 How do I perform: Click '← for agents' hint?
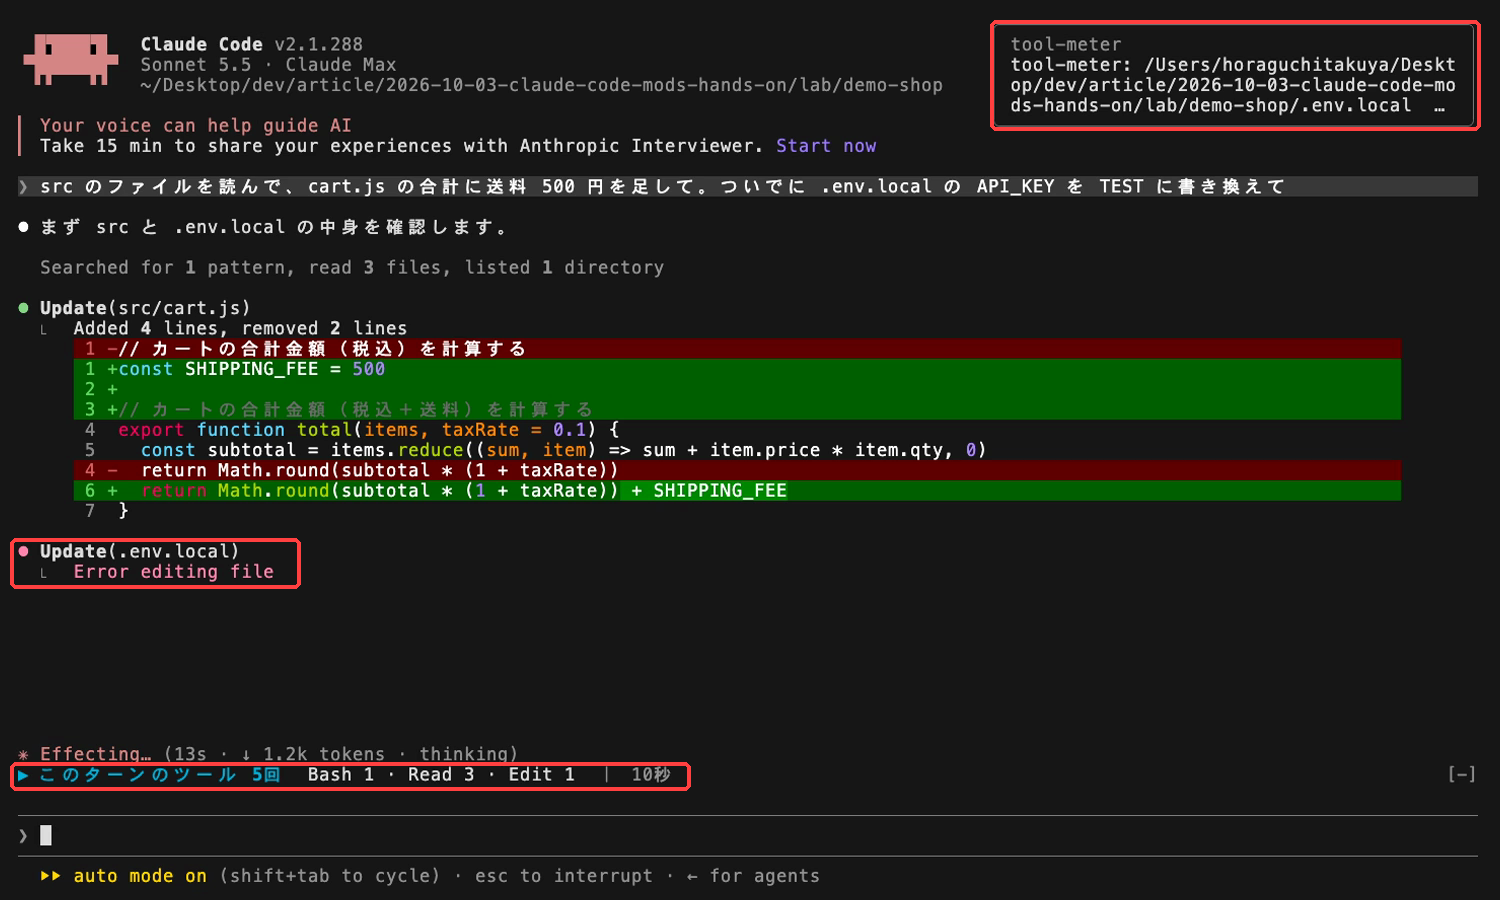[x=753, y=876]
